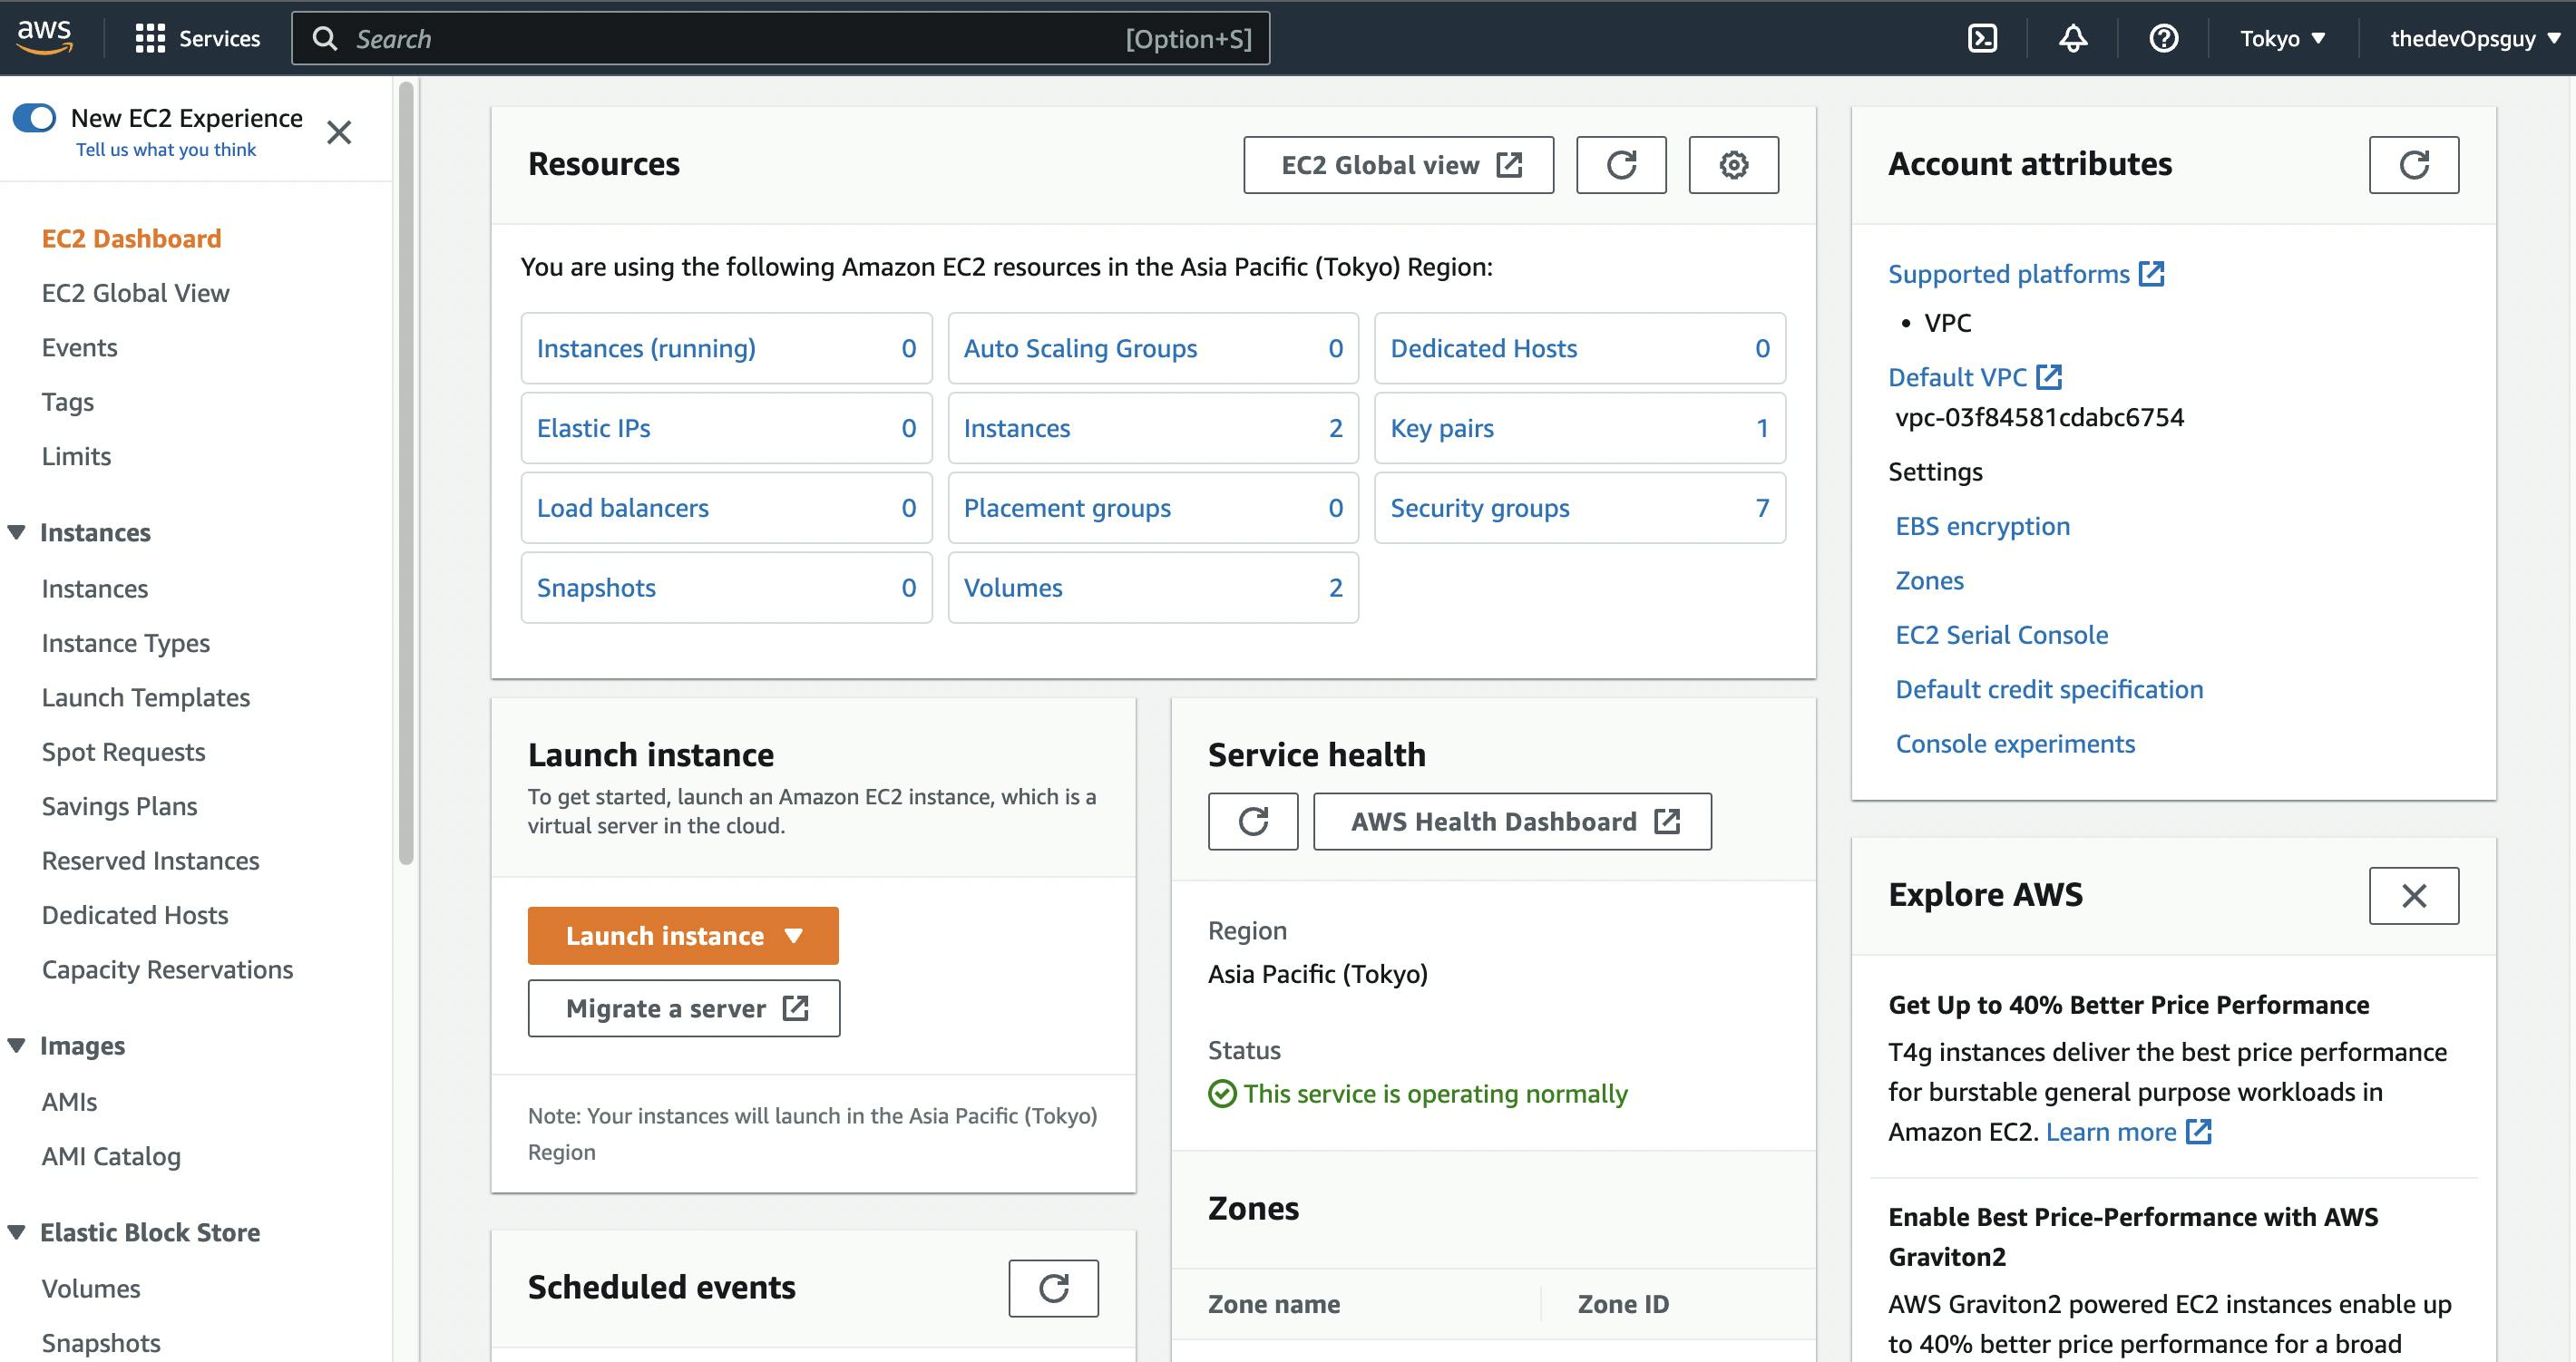Open Volumes resource tile
The height and width of the screenshot is (1362, 2576).
(1153, 588)
